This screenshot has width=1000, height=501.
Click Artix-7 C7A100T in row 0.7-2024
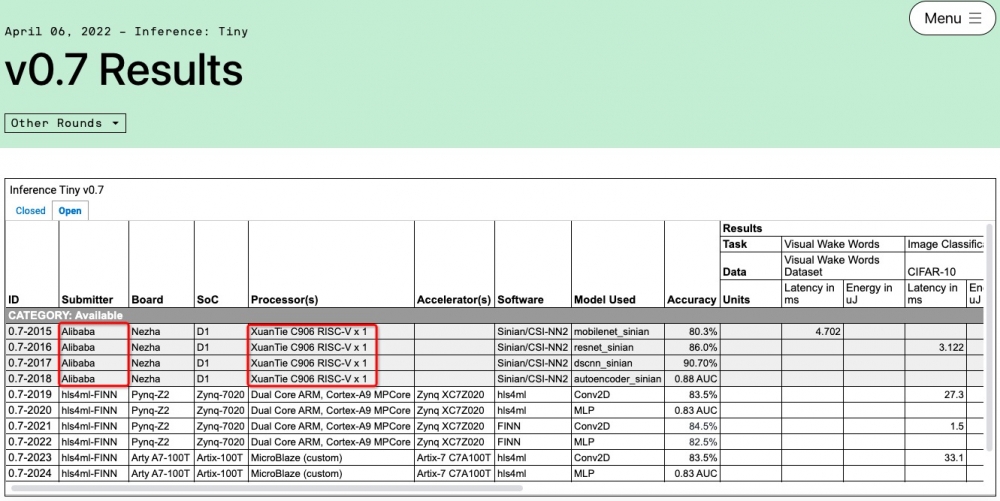(x=453, y=474)
